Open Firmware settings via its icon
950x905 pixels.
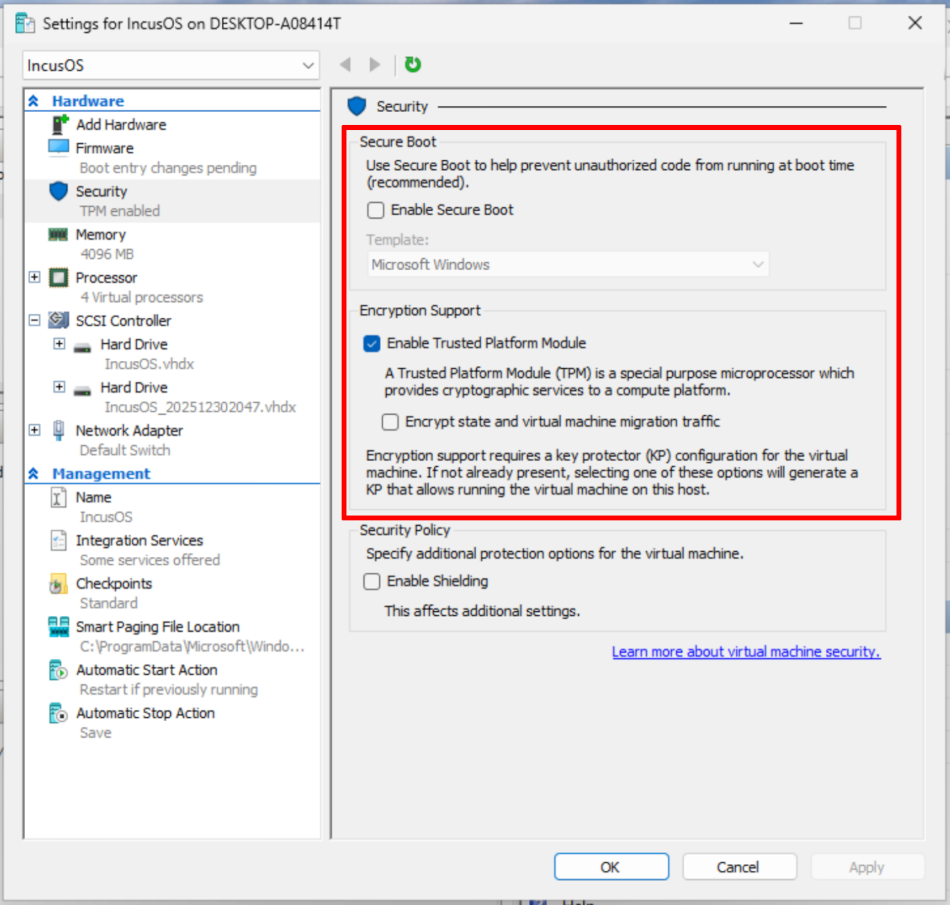point(59,147)
